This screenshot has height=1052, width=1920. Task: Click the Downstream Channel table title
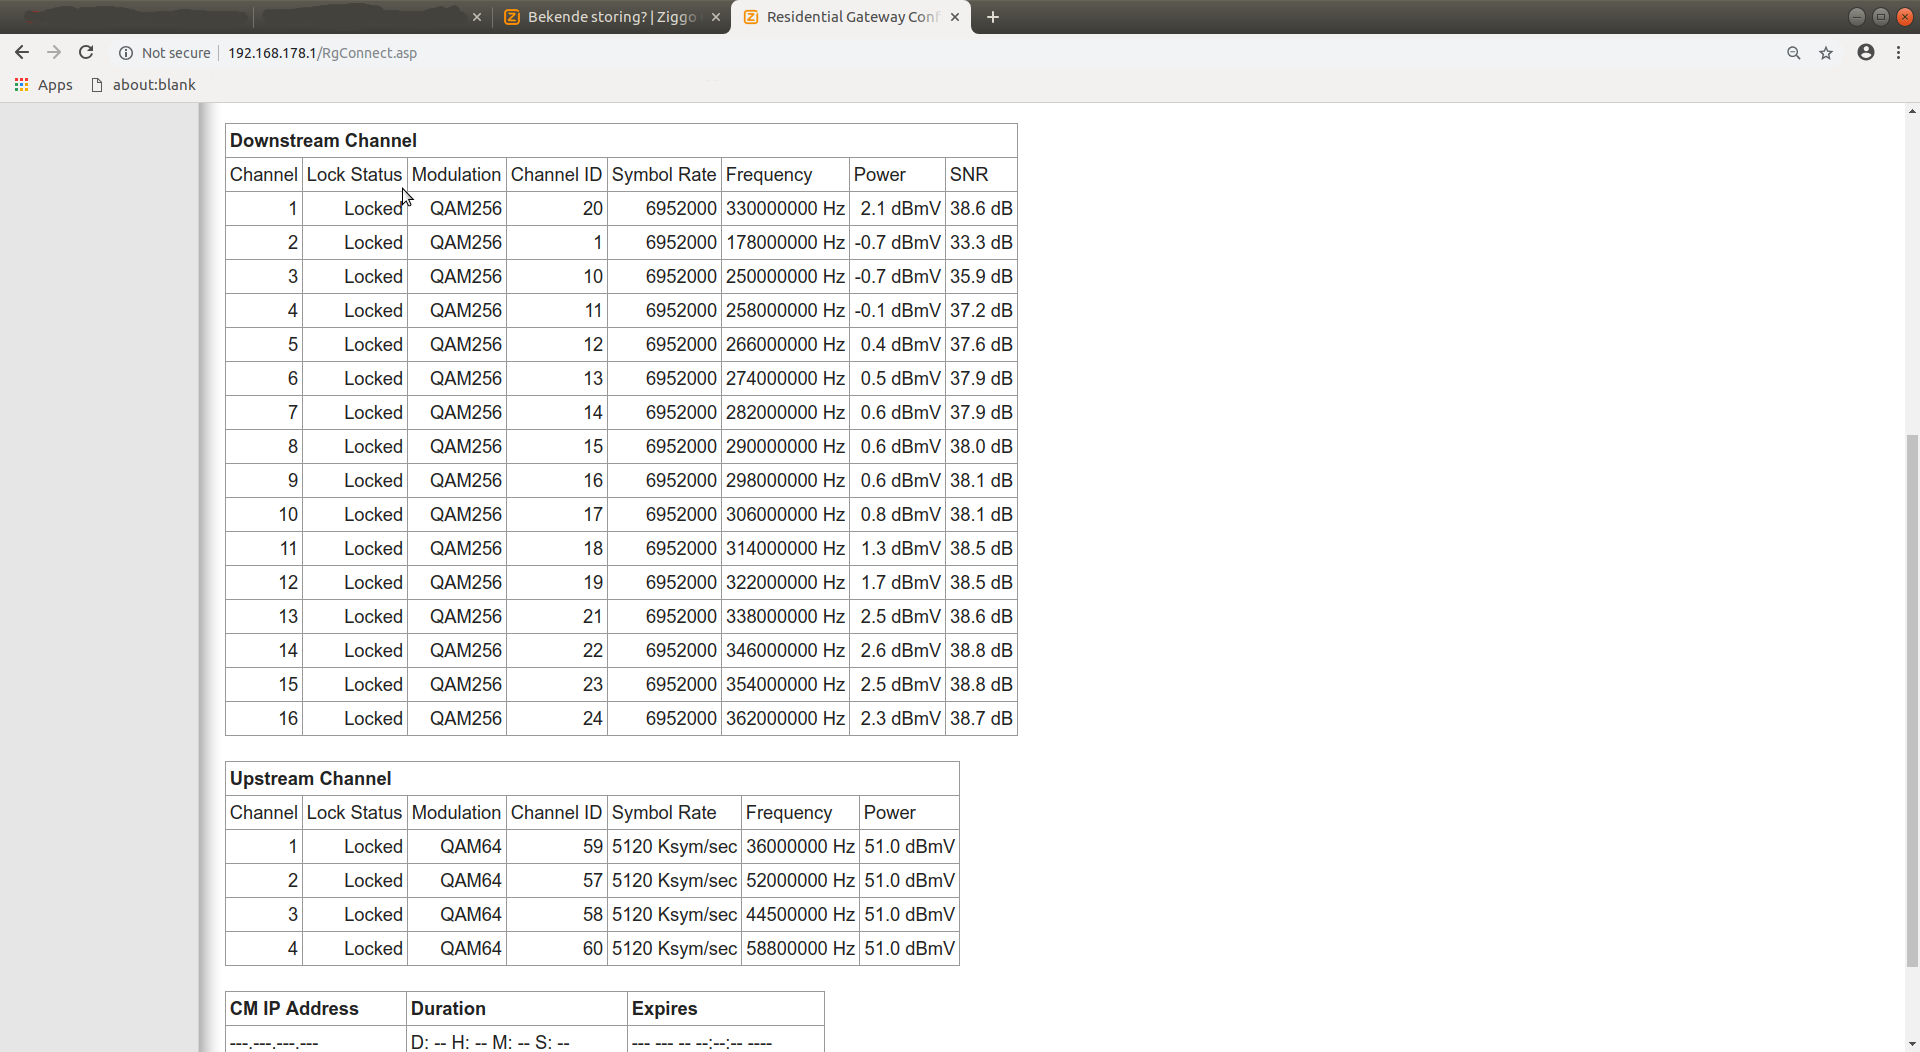click(x=323, y=141)
